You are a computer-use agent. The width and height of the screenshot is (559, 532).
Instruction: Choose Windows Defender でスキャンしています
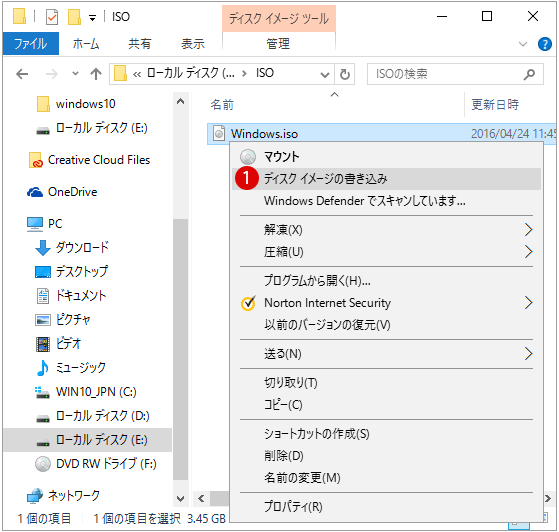(x=386, y=201)
